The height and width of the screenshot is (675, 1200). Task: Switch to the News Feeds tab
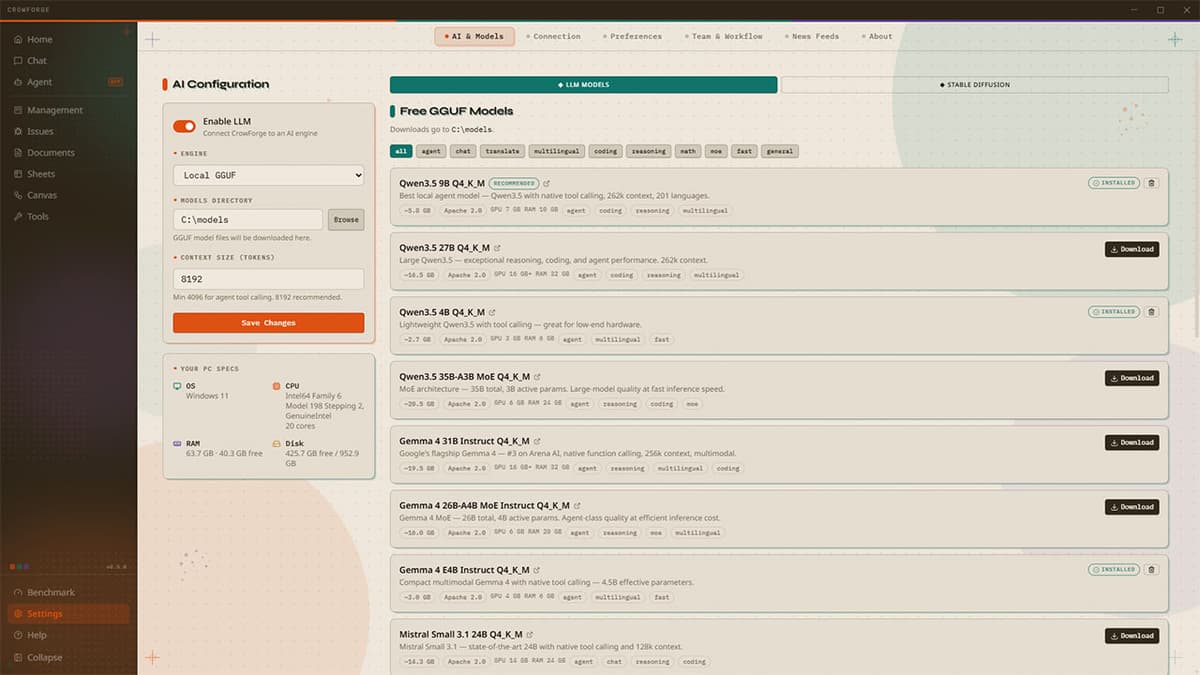click(812, 36)
